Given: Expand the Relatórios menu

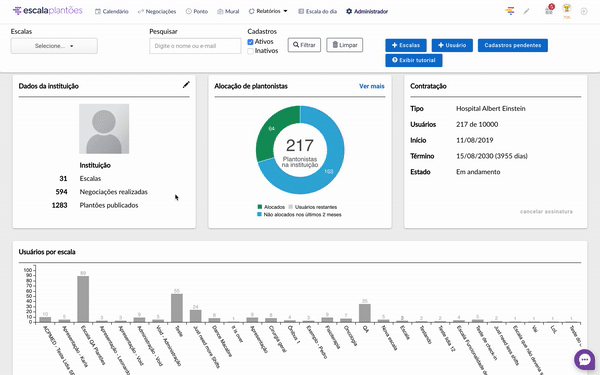Looking at the screenshot, I should (268, 11).
